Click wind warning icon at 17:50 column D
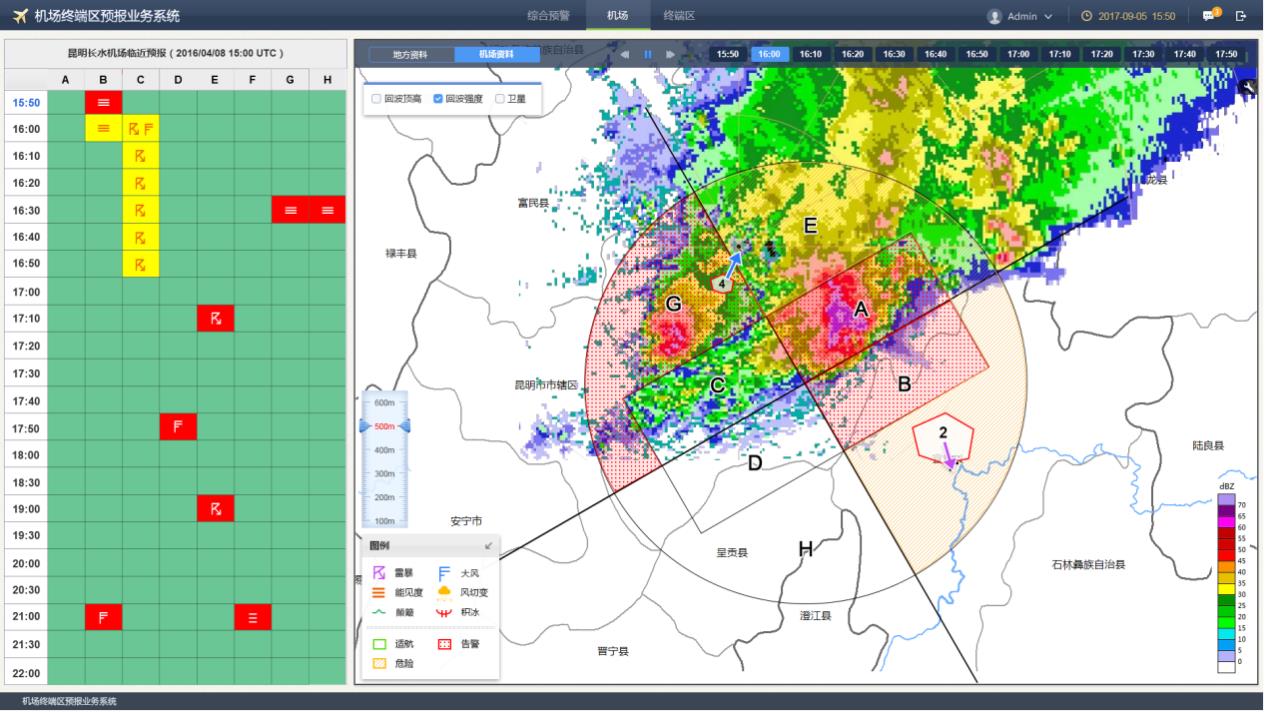 [178, 427]
